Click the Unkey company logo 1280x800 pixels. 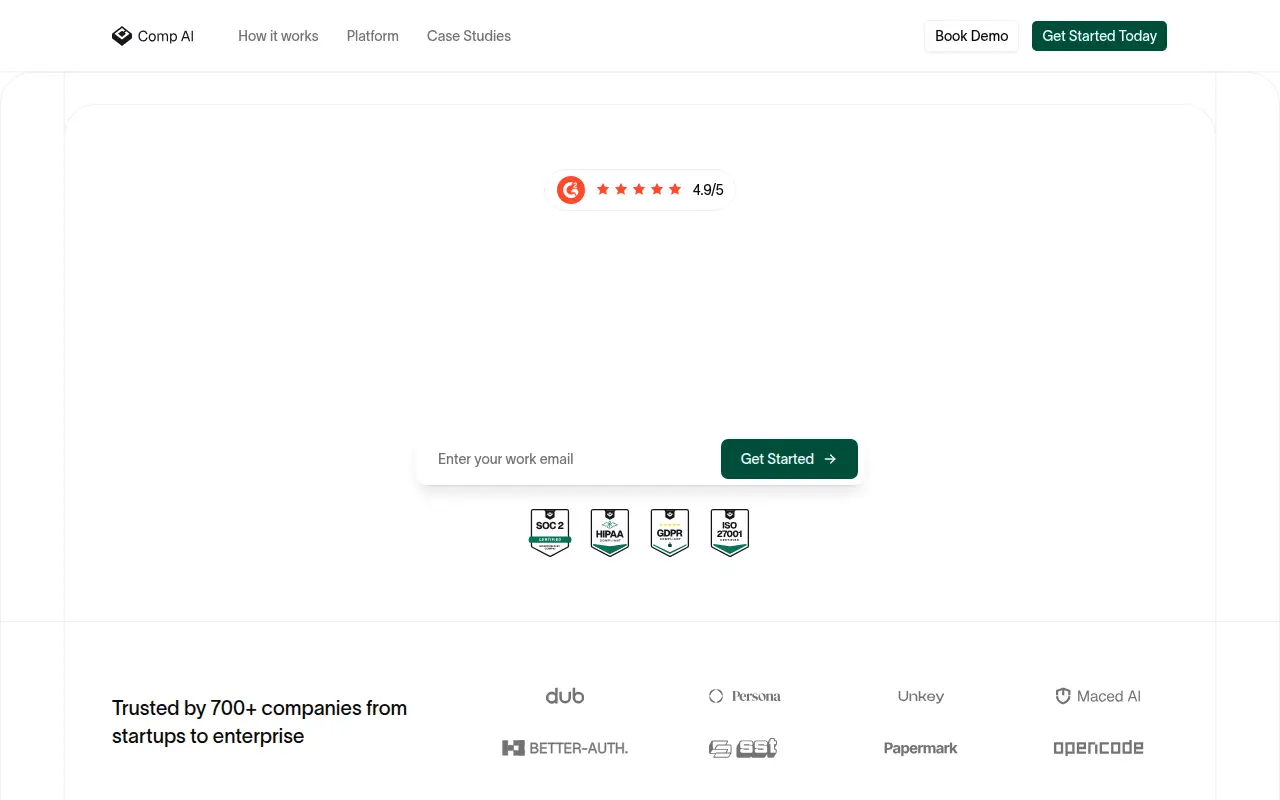921,696
